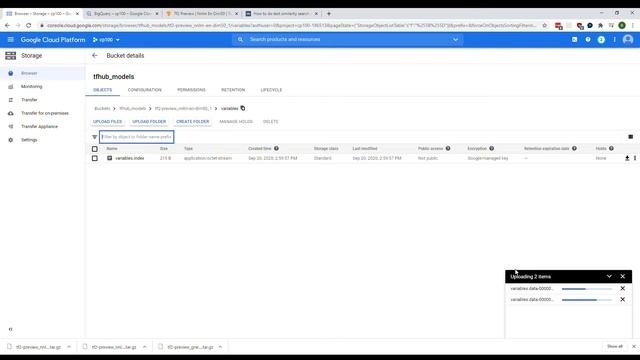The image size is (640, 360).
Task: Click second upload progress bar
Action: pos(587,300)
